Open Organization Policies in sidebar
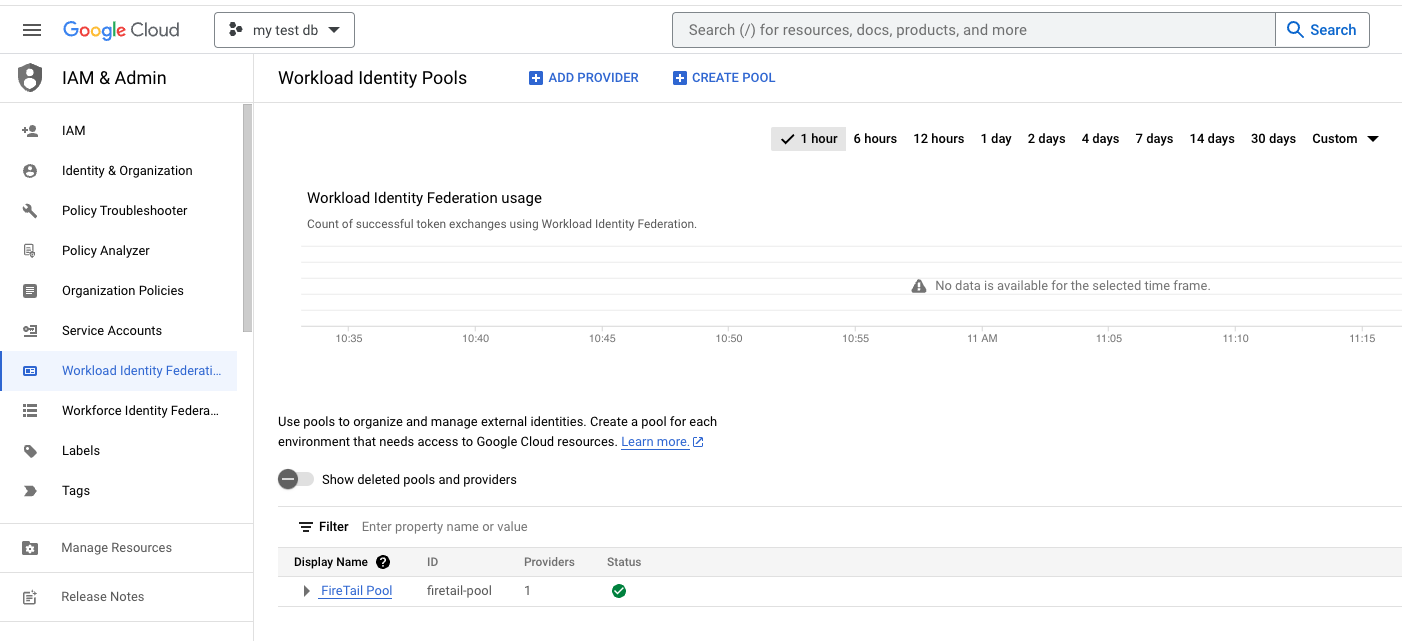Screen dimensions: 1402x641 click(x=123, y=291)
